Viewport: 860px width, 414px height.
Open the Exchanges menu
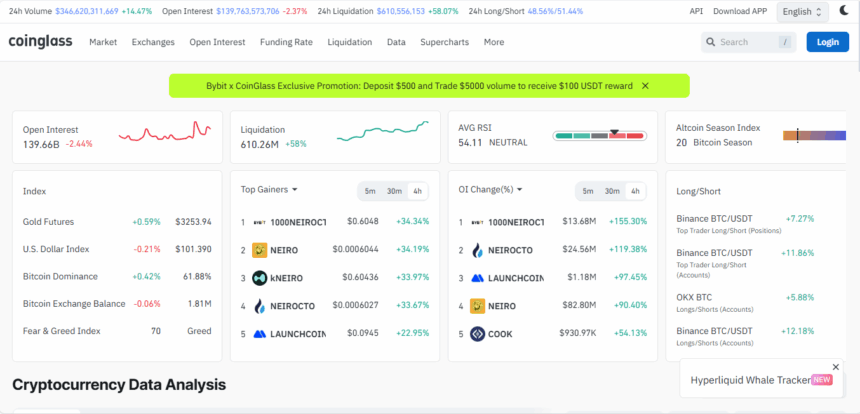(153, 42)
